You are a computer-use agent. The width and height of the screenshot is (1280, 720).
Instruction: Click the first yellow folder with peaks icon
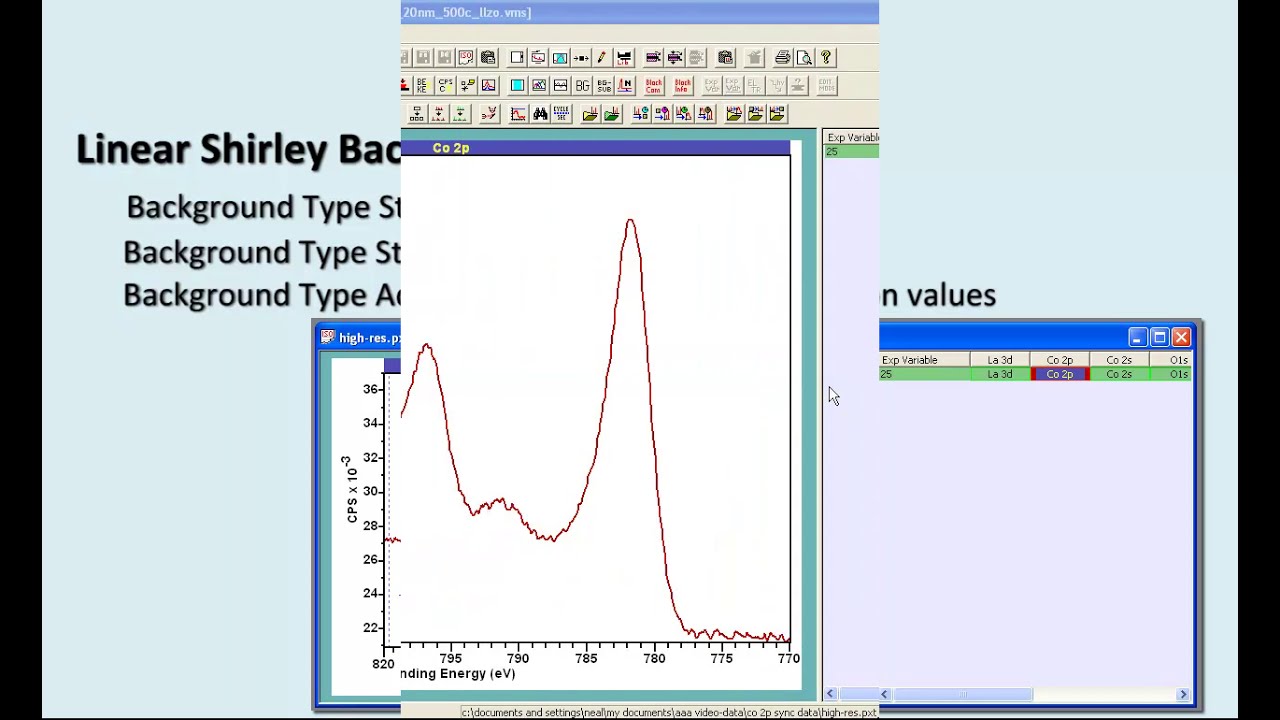coord(591,113)
